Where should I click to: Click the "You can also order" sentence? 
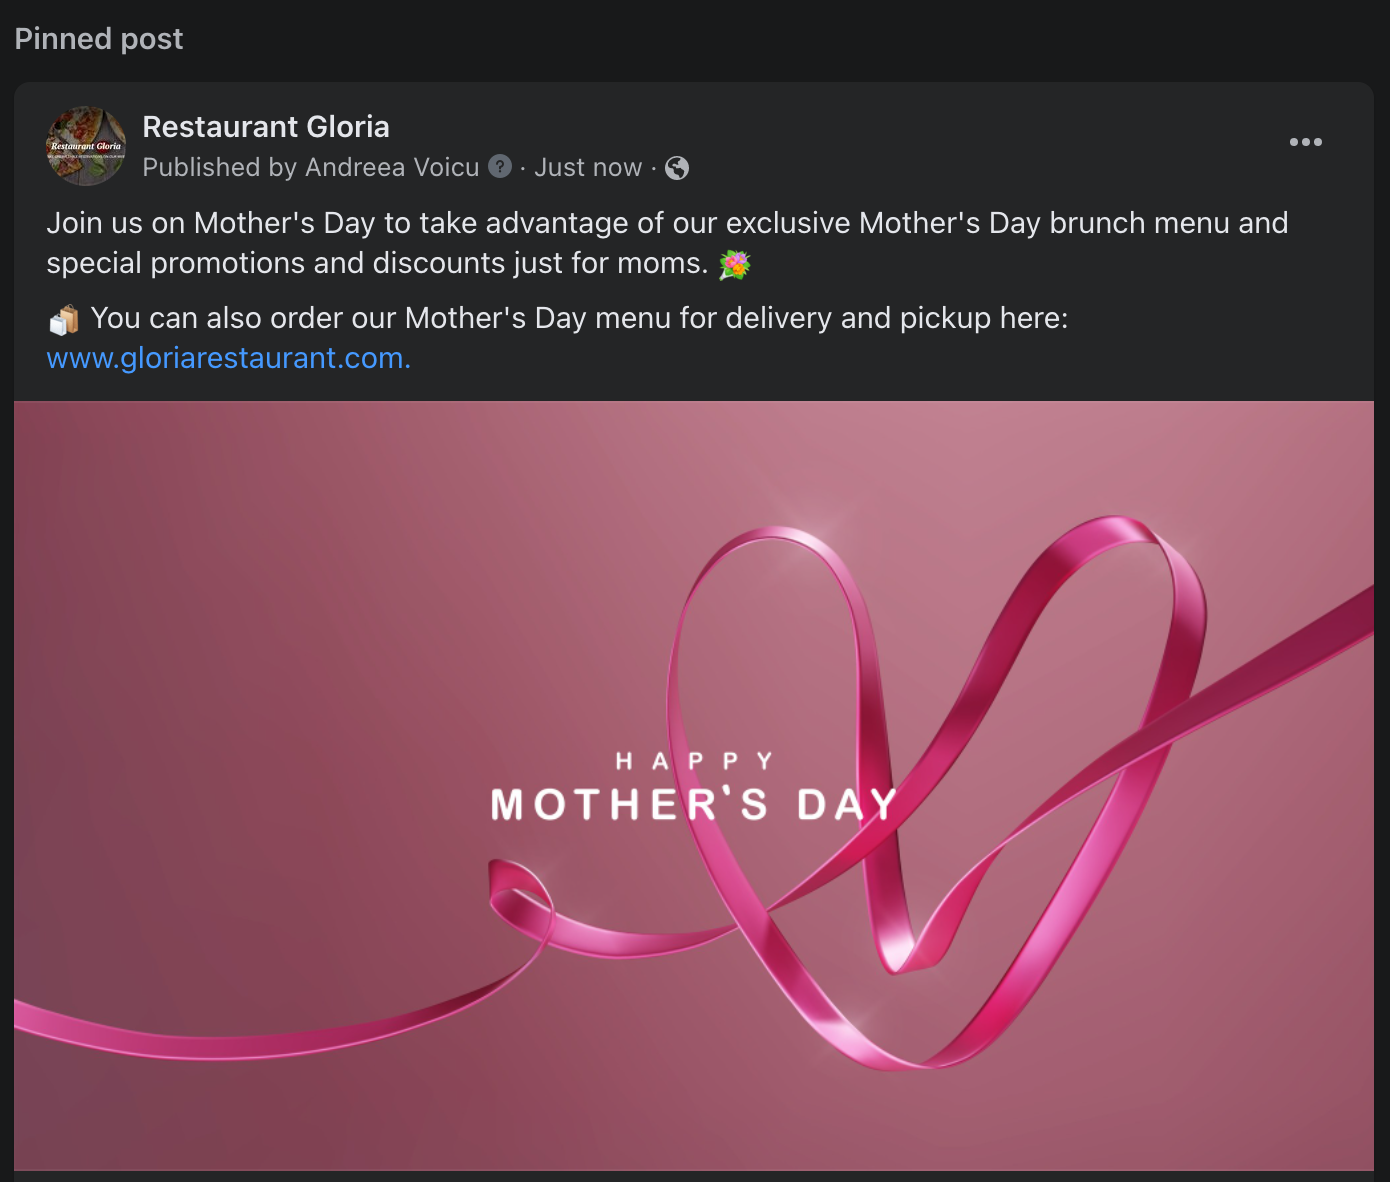pos(579,318)
